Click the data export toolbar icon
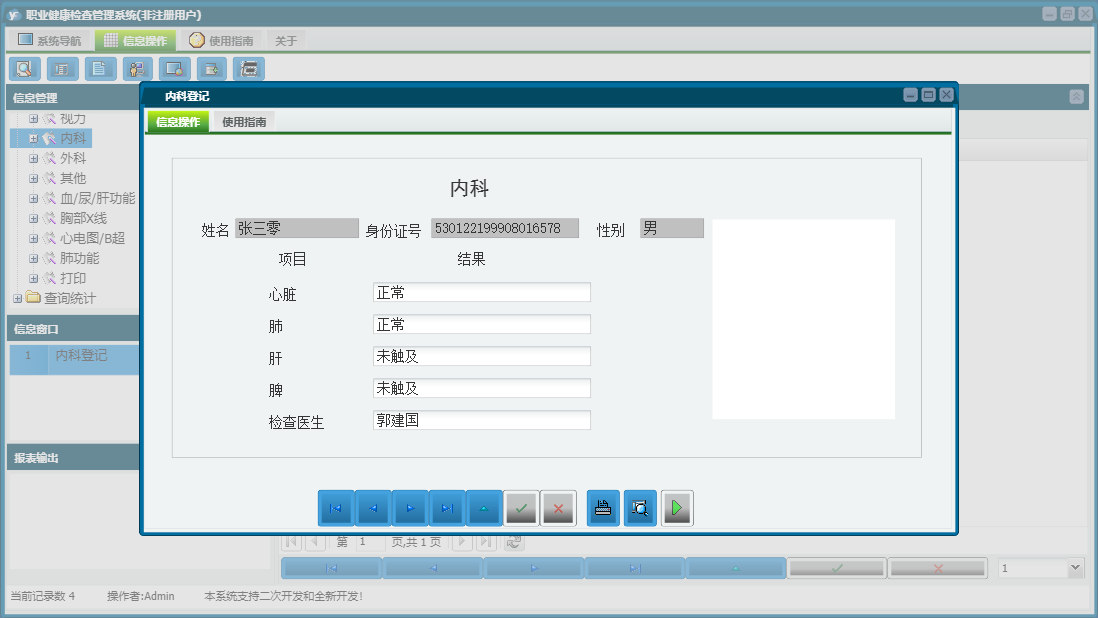Viewport: 1098px width, 618px height. (211, 68)
